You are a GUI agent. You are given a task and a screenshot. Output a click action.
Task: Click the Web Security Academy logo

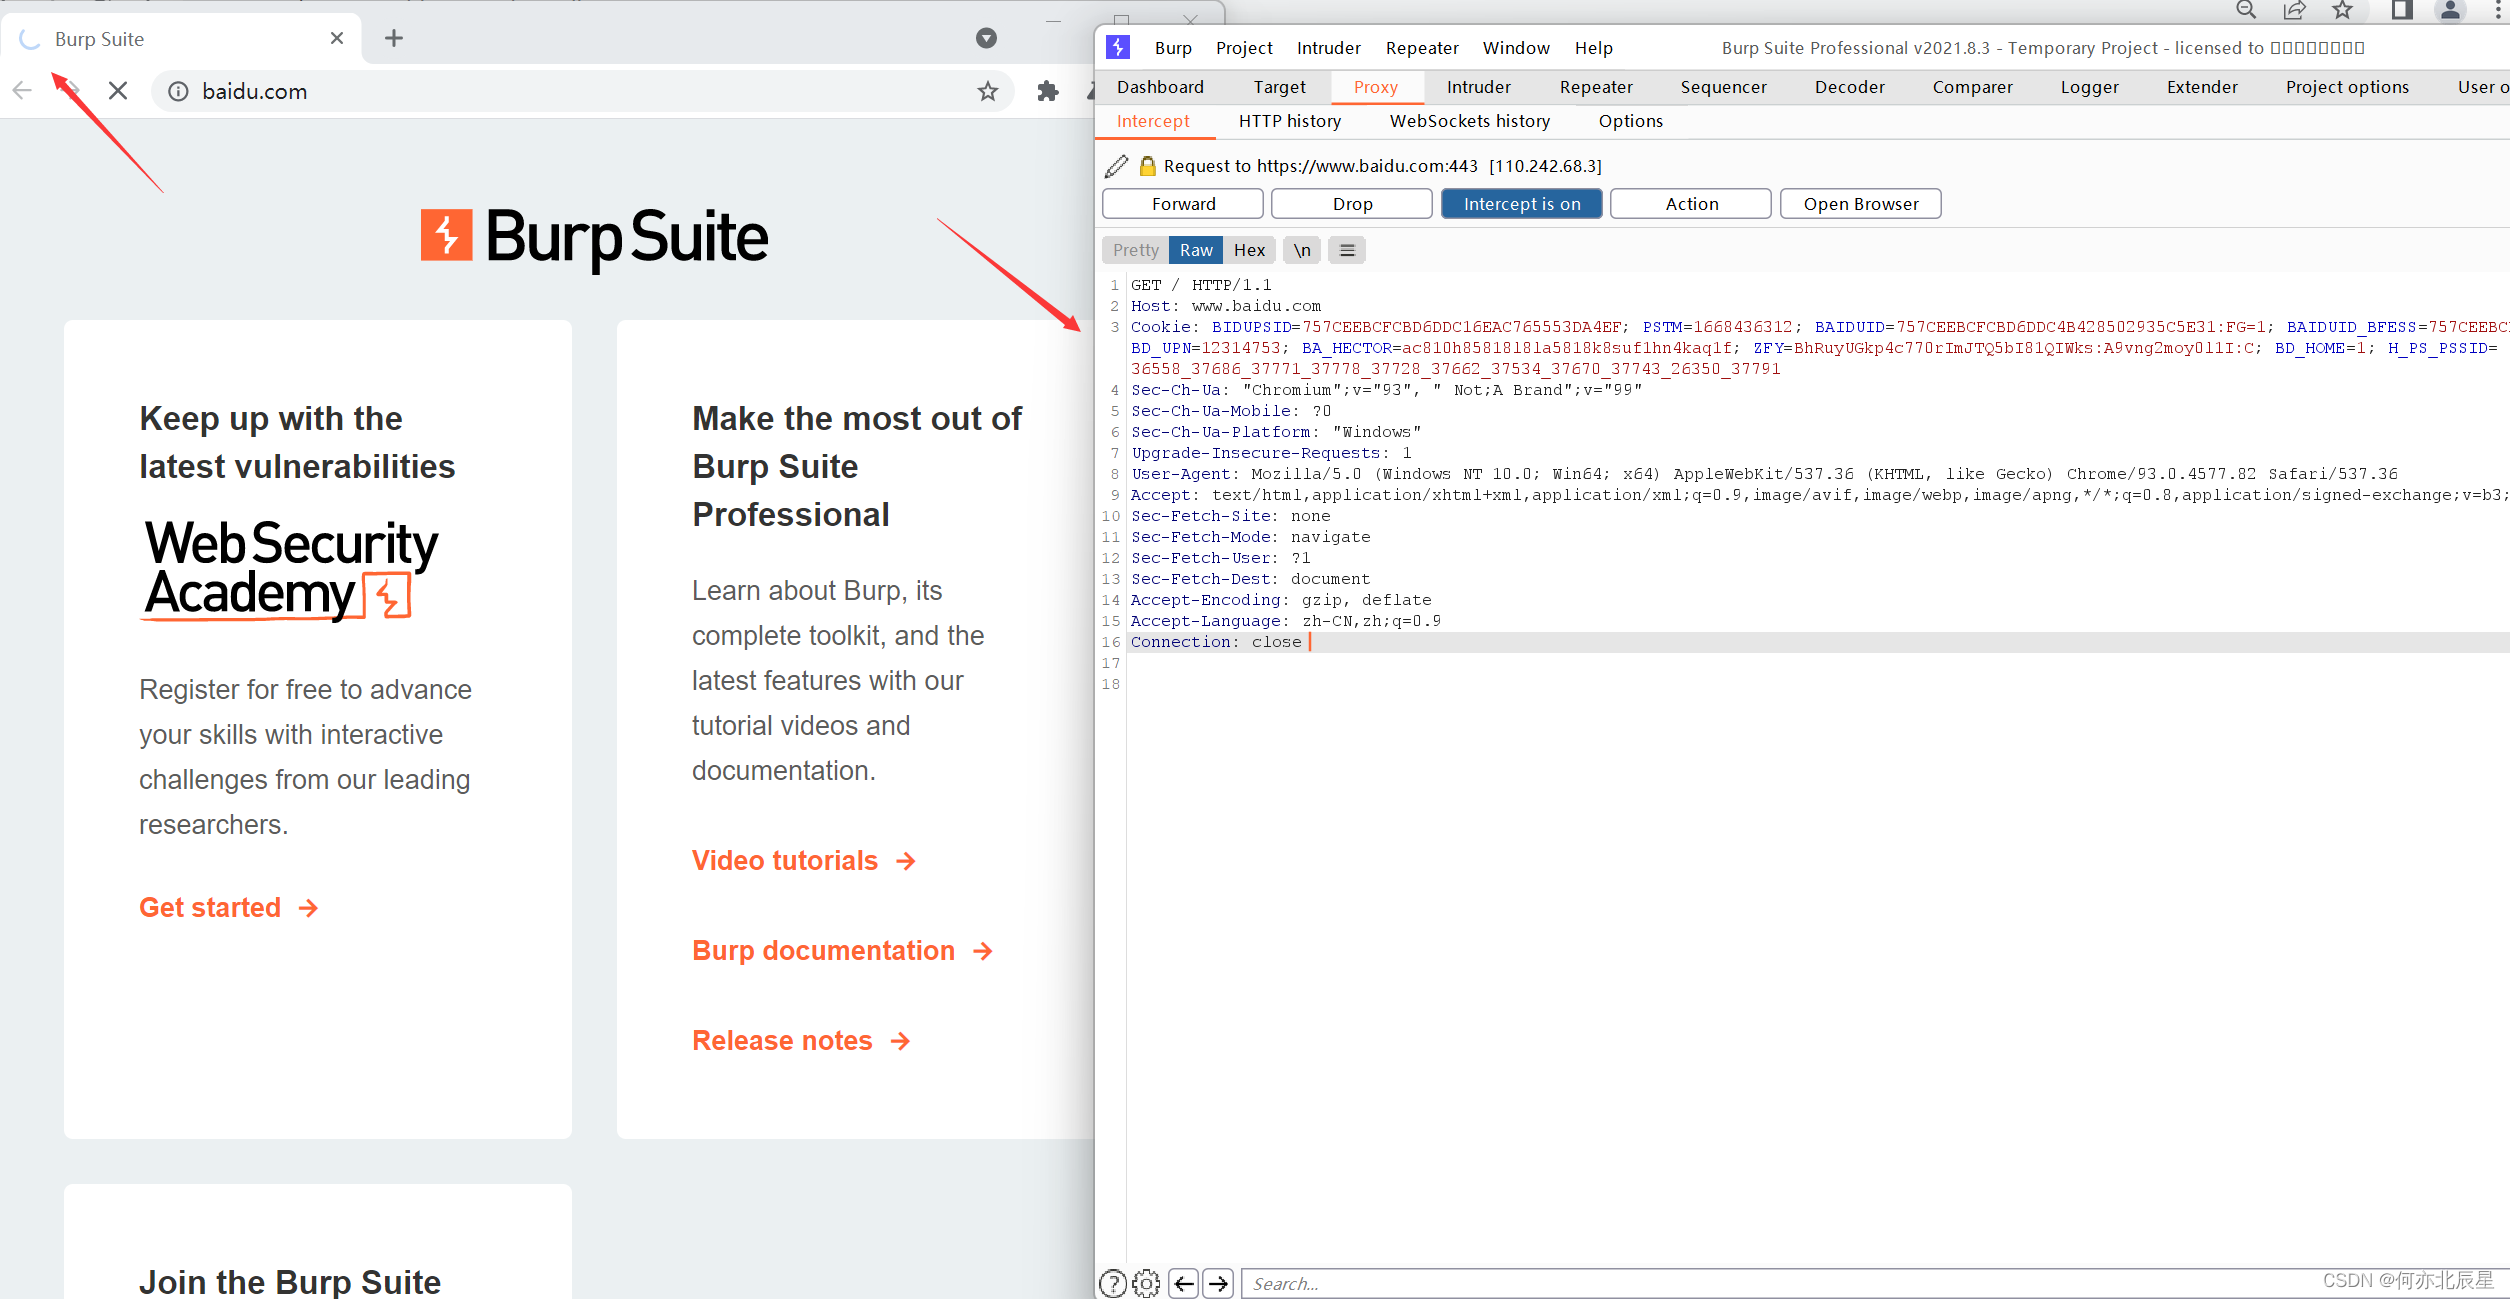click(291, 570)
